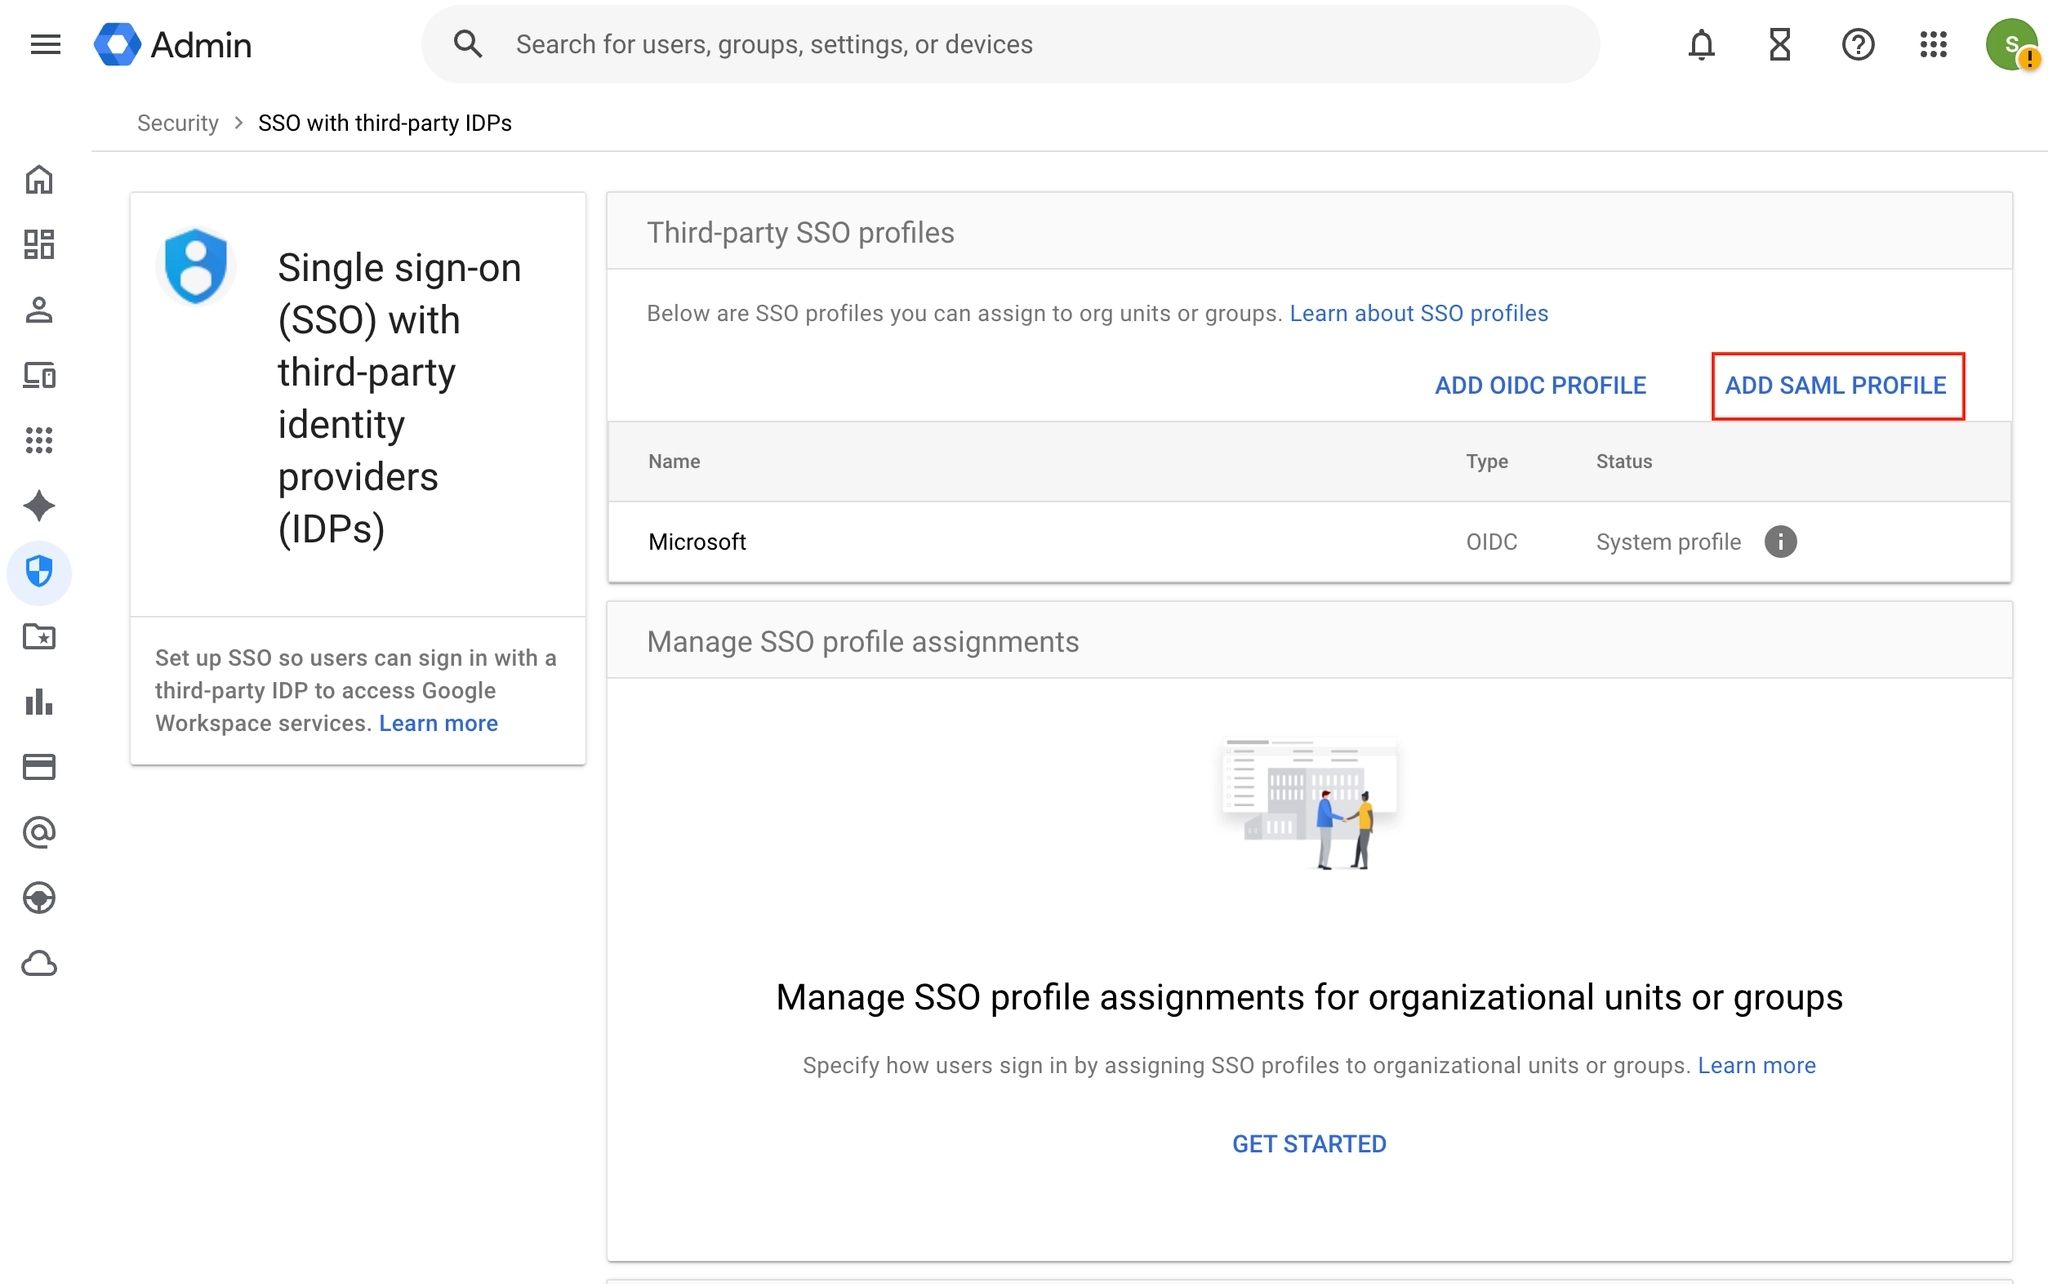
Task: Open the Reporting bar chart icon
Action: click(x=39, y=702)
